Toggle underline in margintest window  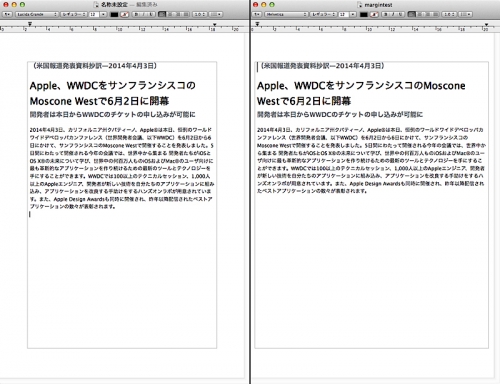pyautogui.click(x=401, y=14)
